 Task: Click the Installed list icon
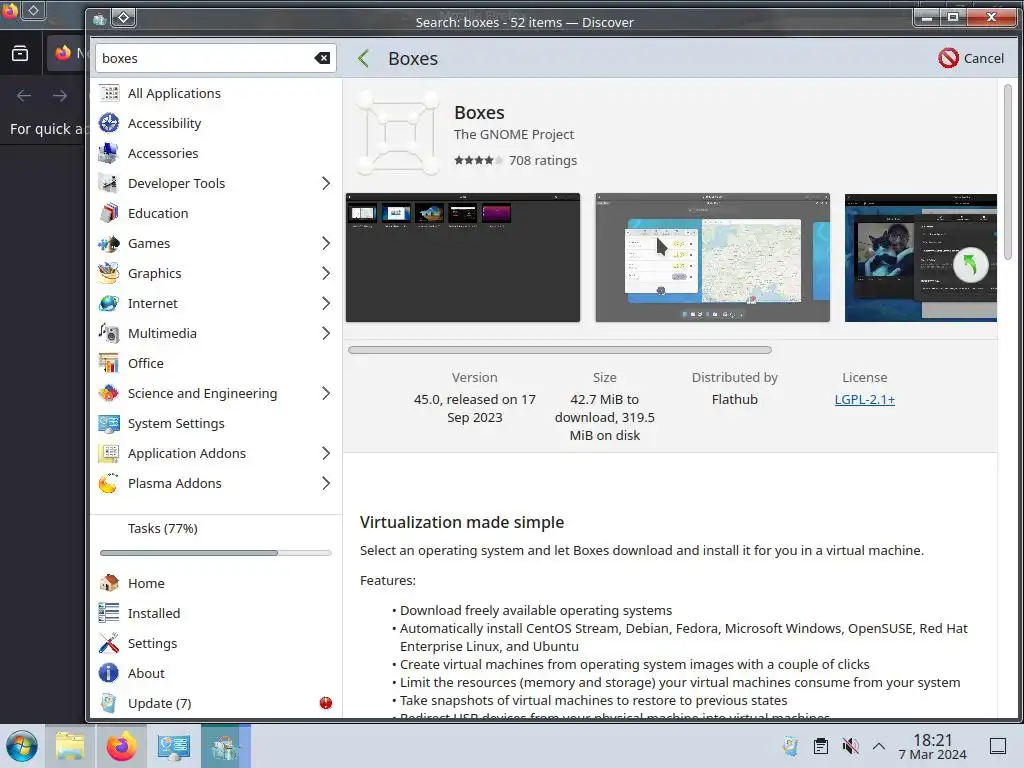pyautogui.click(x=108, y=613)
